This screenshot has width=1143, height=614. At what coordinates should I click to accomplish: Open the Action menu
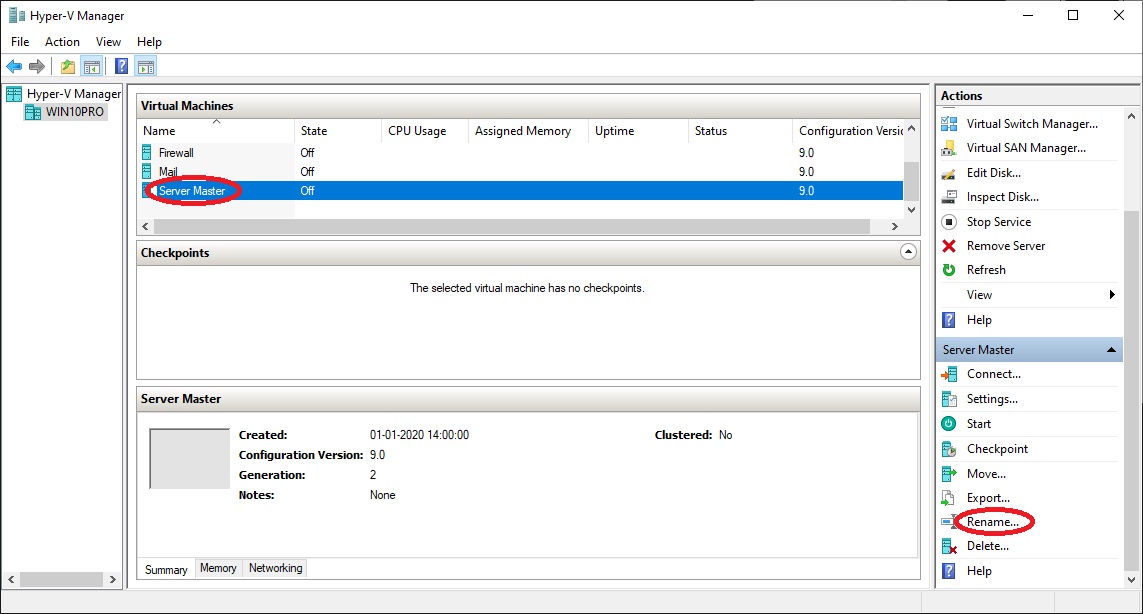point(62,42)
